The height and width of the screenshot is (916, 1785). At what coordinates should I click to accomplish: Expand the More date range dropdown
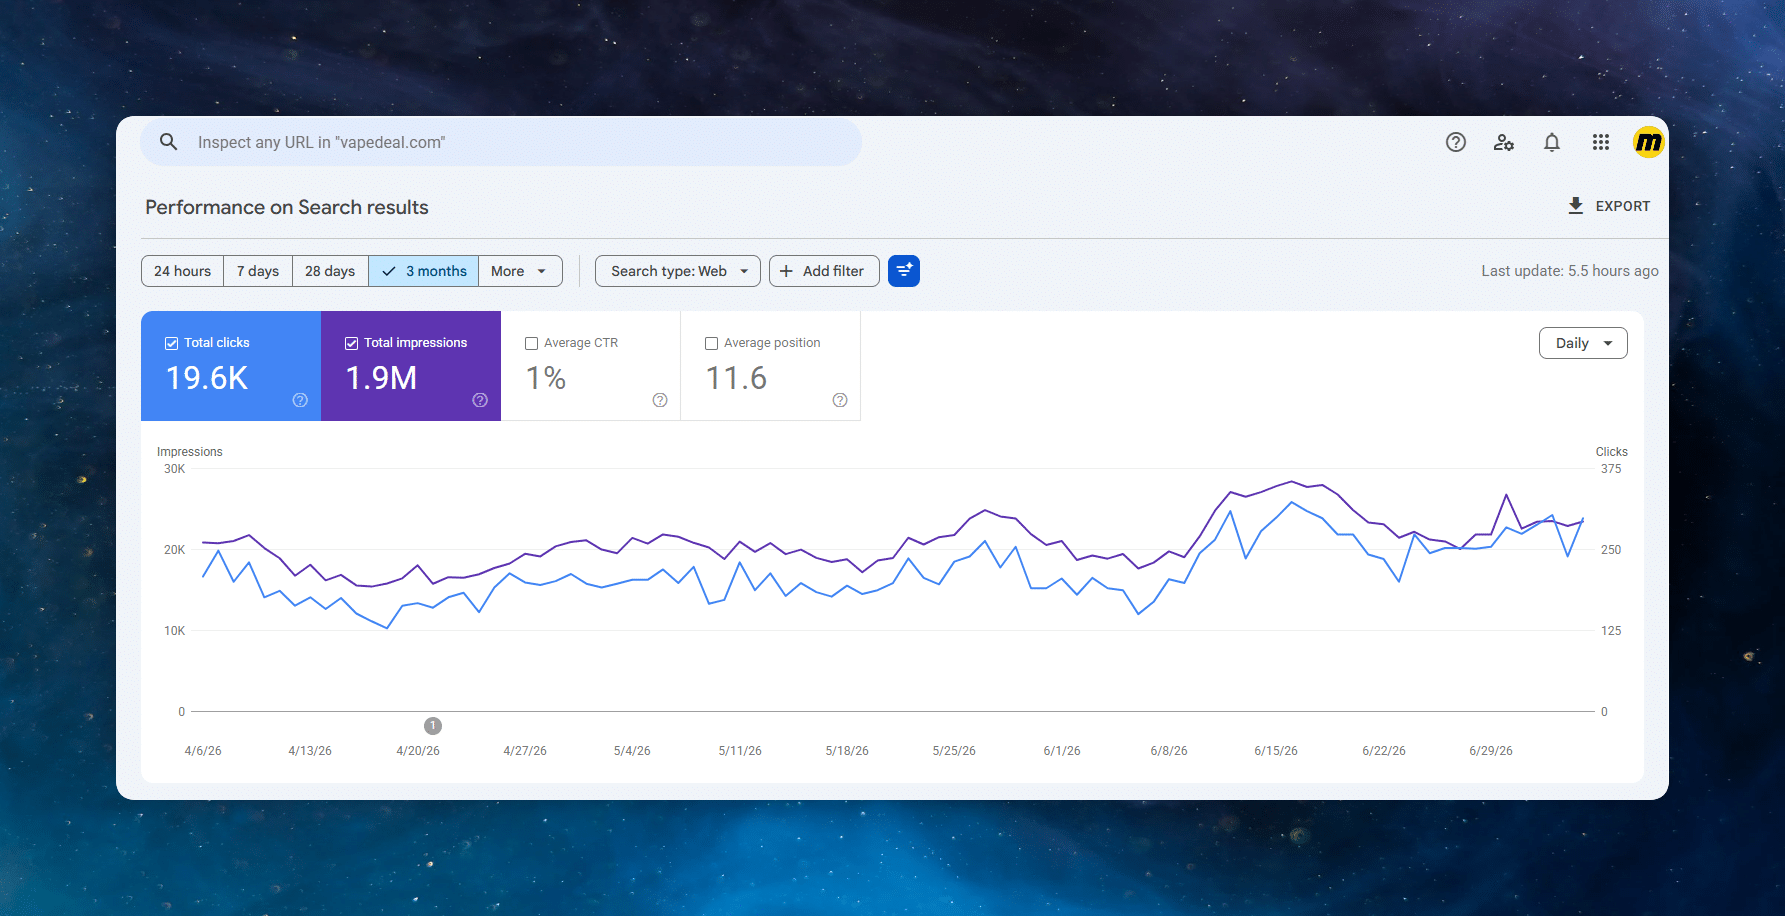[x=520, y=271]
